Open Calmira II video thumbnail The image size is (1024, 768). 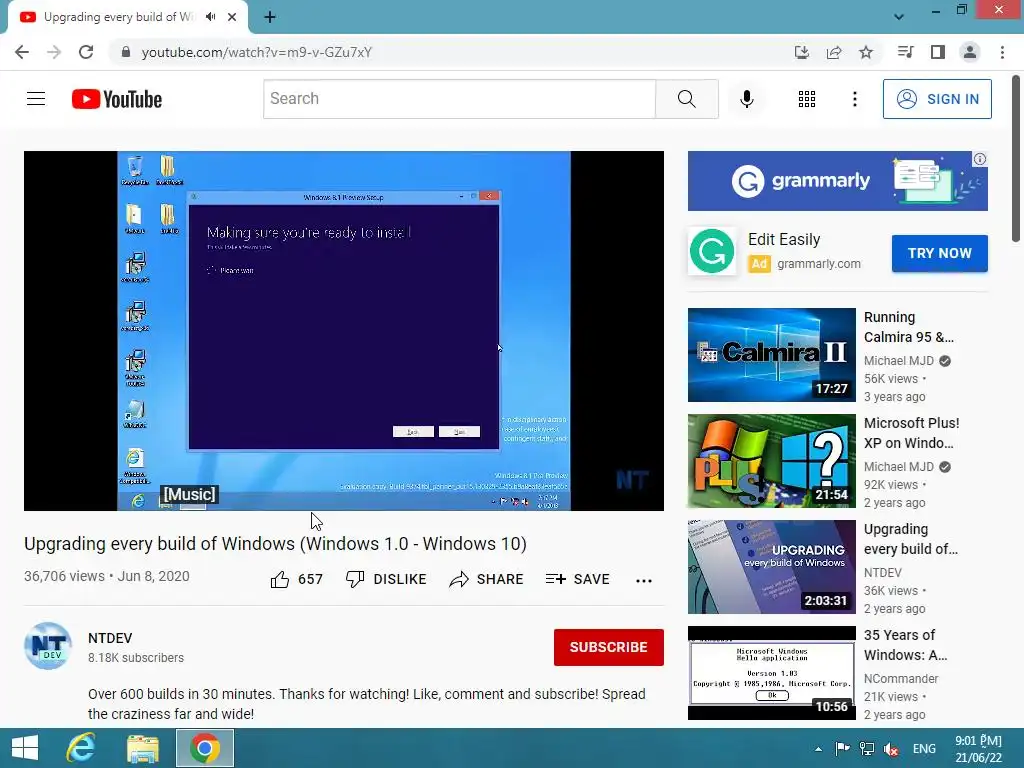pyautogui.click(x=771, y=355)
